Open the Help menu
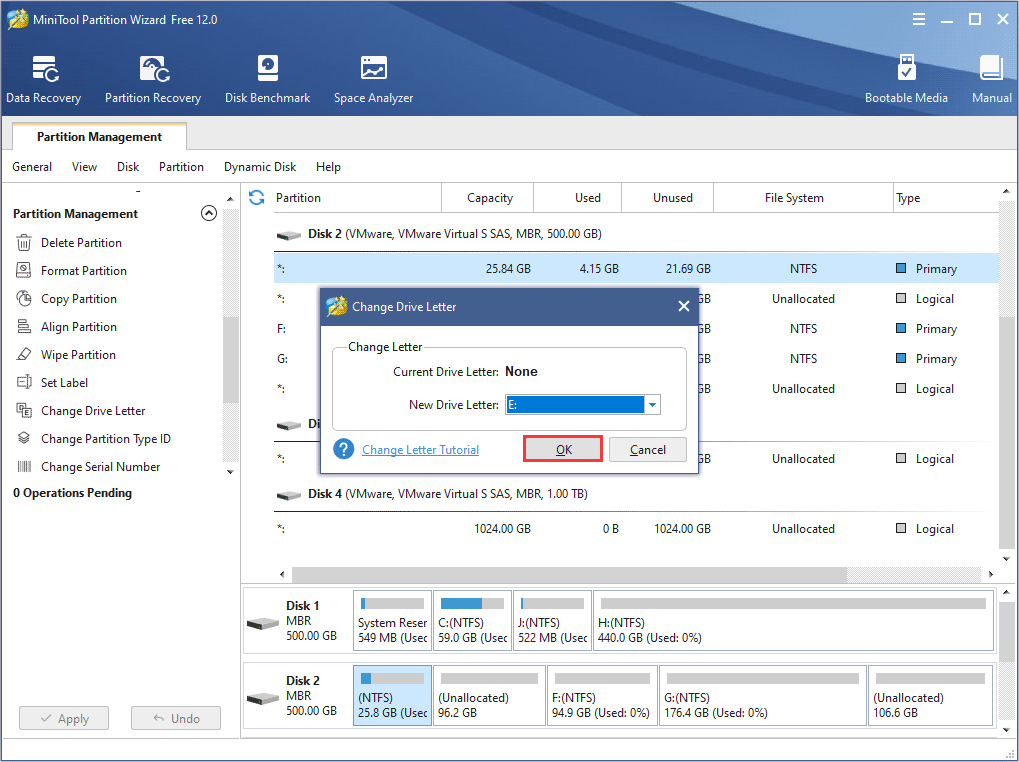Viewport: 1019px width, 762px height. 328,167
